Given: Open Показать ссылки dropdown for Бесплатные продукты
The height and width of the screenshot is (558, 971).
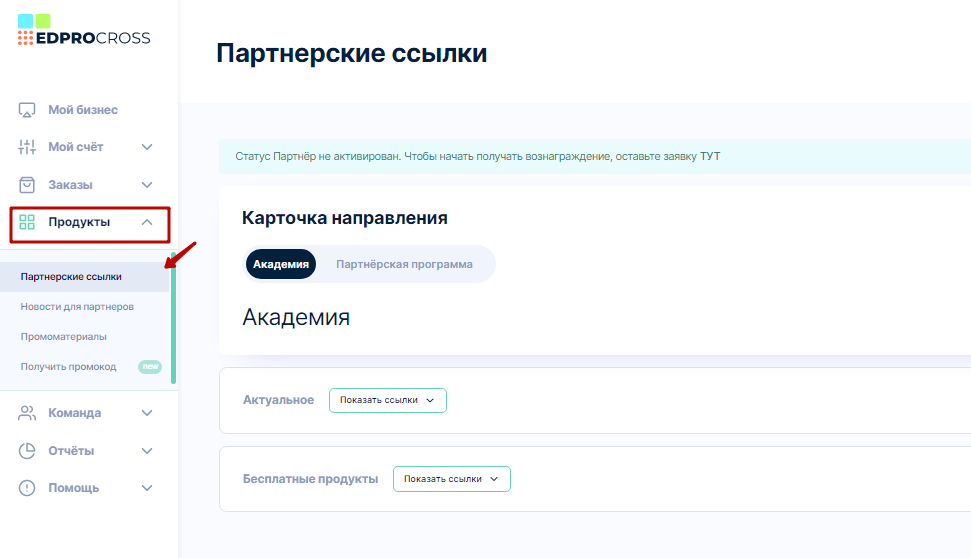Looking at the screenshot, I should tap(451, 479).
